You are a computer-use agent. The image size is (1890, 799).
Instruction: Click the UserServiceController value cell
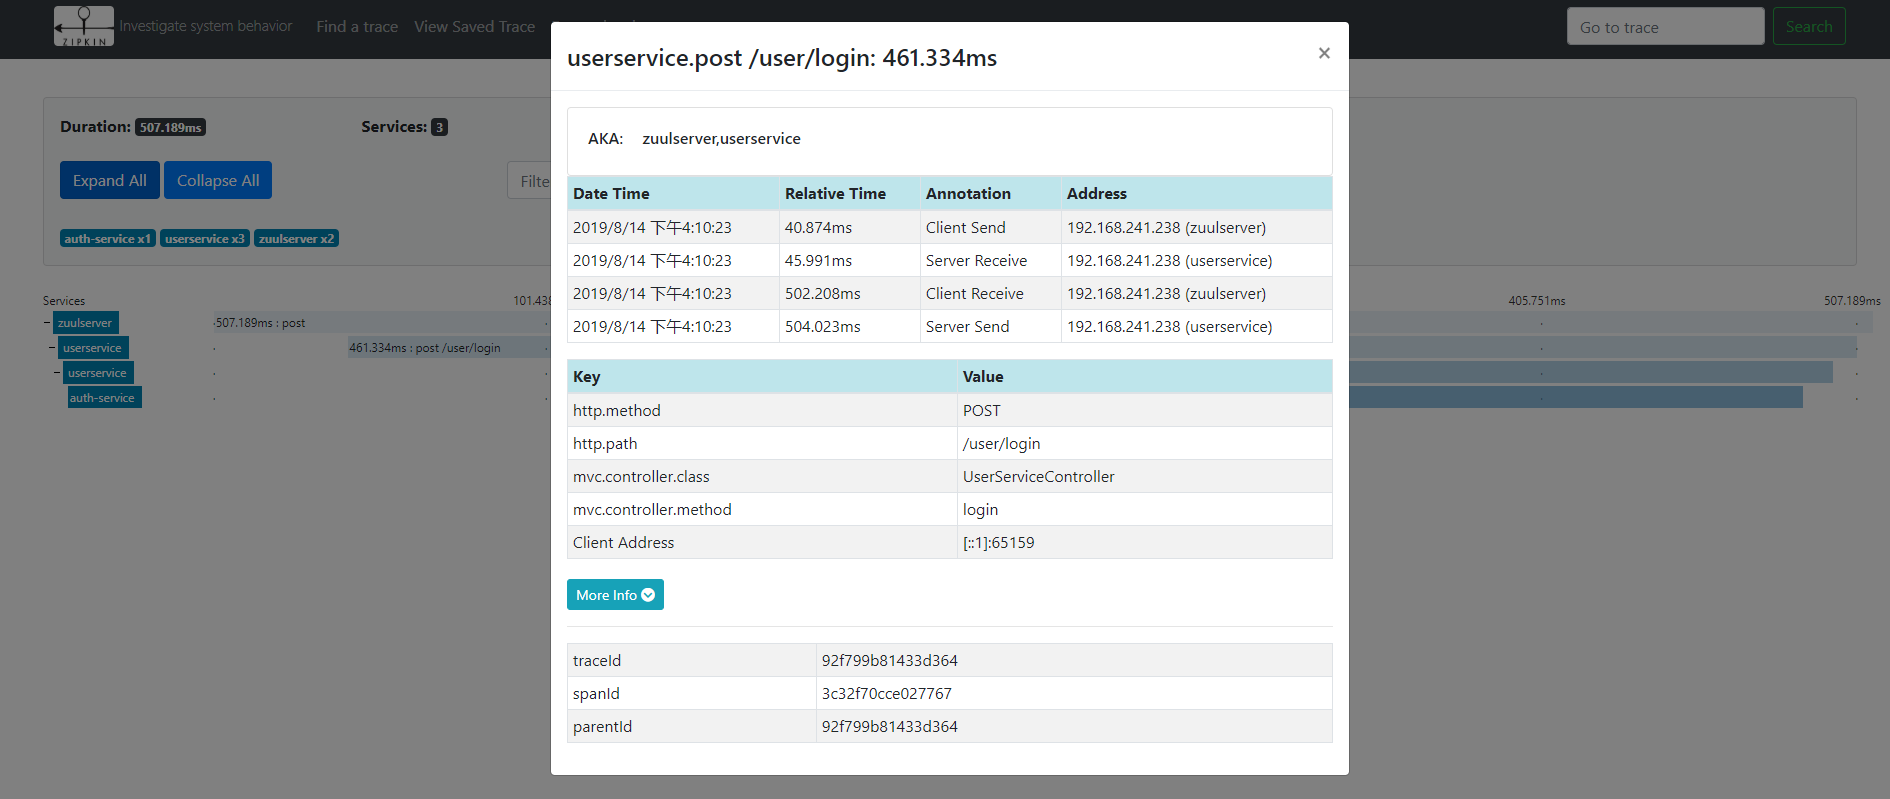1145,477
